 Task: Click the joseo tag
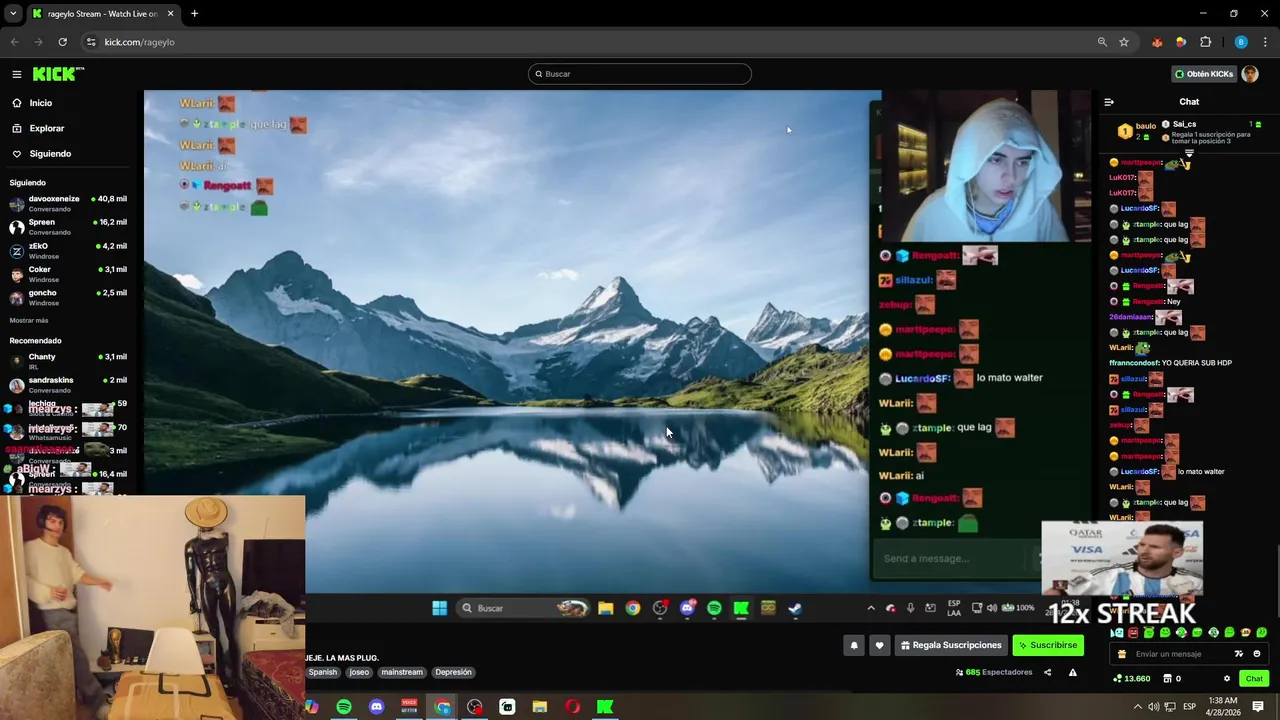coord(359,672)
